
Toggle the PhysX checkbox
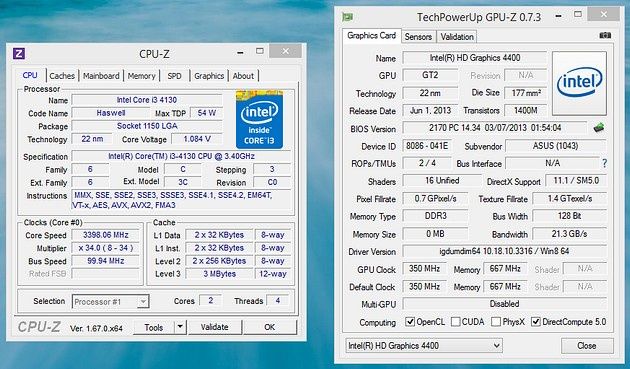point(496,322)
